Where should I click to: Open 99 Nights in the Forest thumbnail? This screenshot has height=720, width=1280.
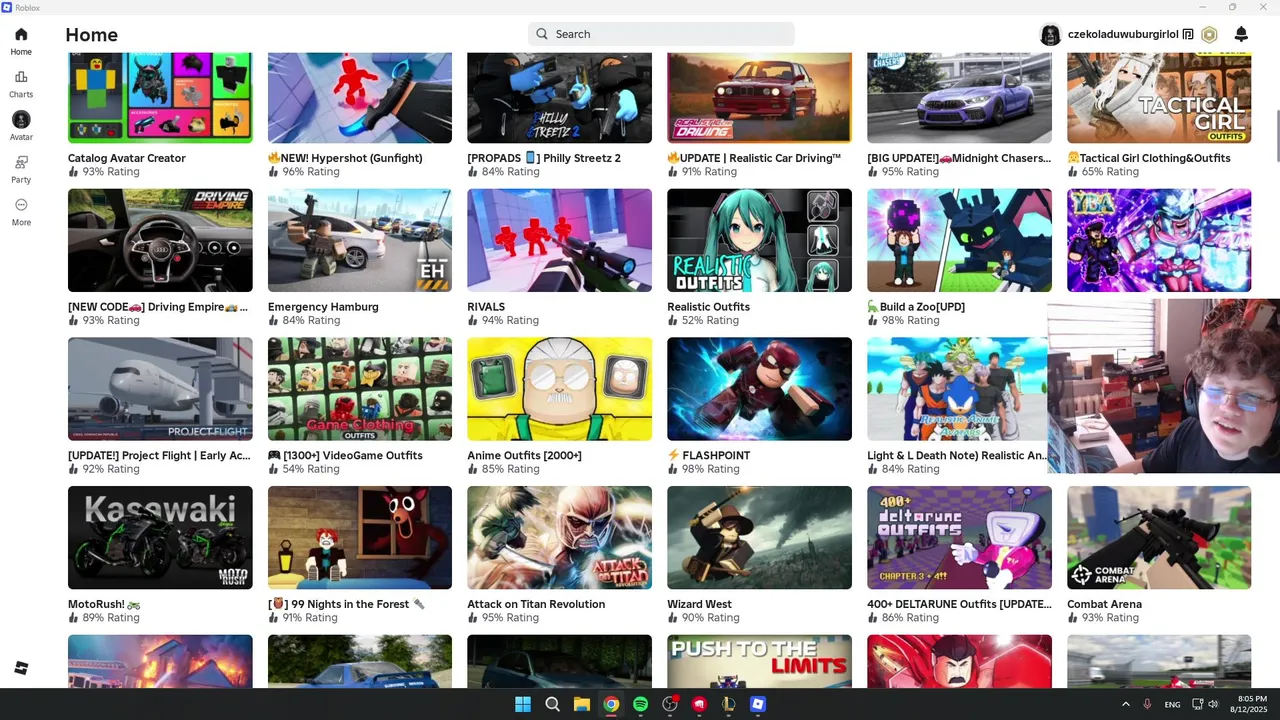360,538
